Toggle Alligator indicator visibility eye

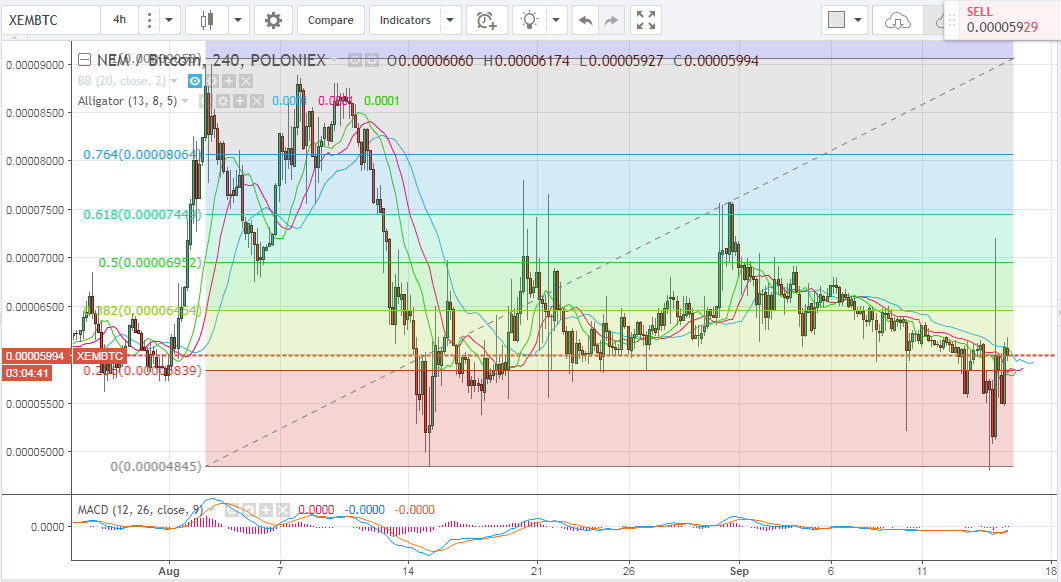(x=206, y=102)
